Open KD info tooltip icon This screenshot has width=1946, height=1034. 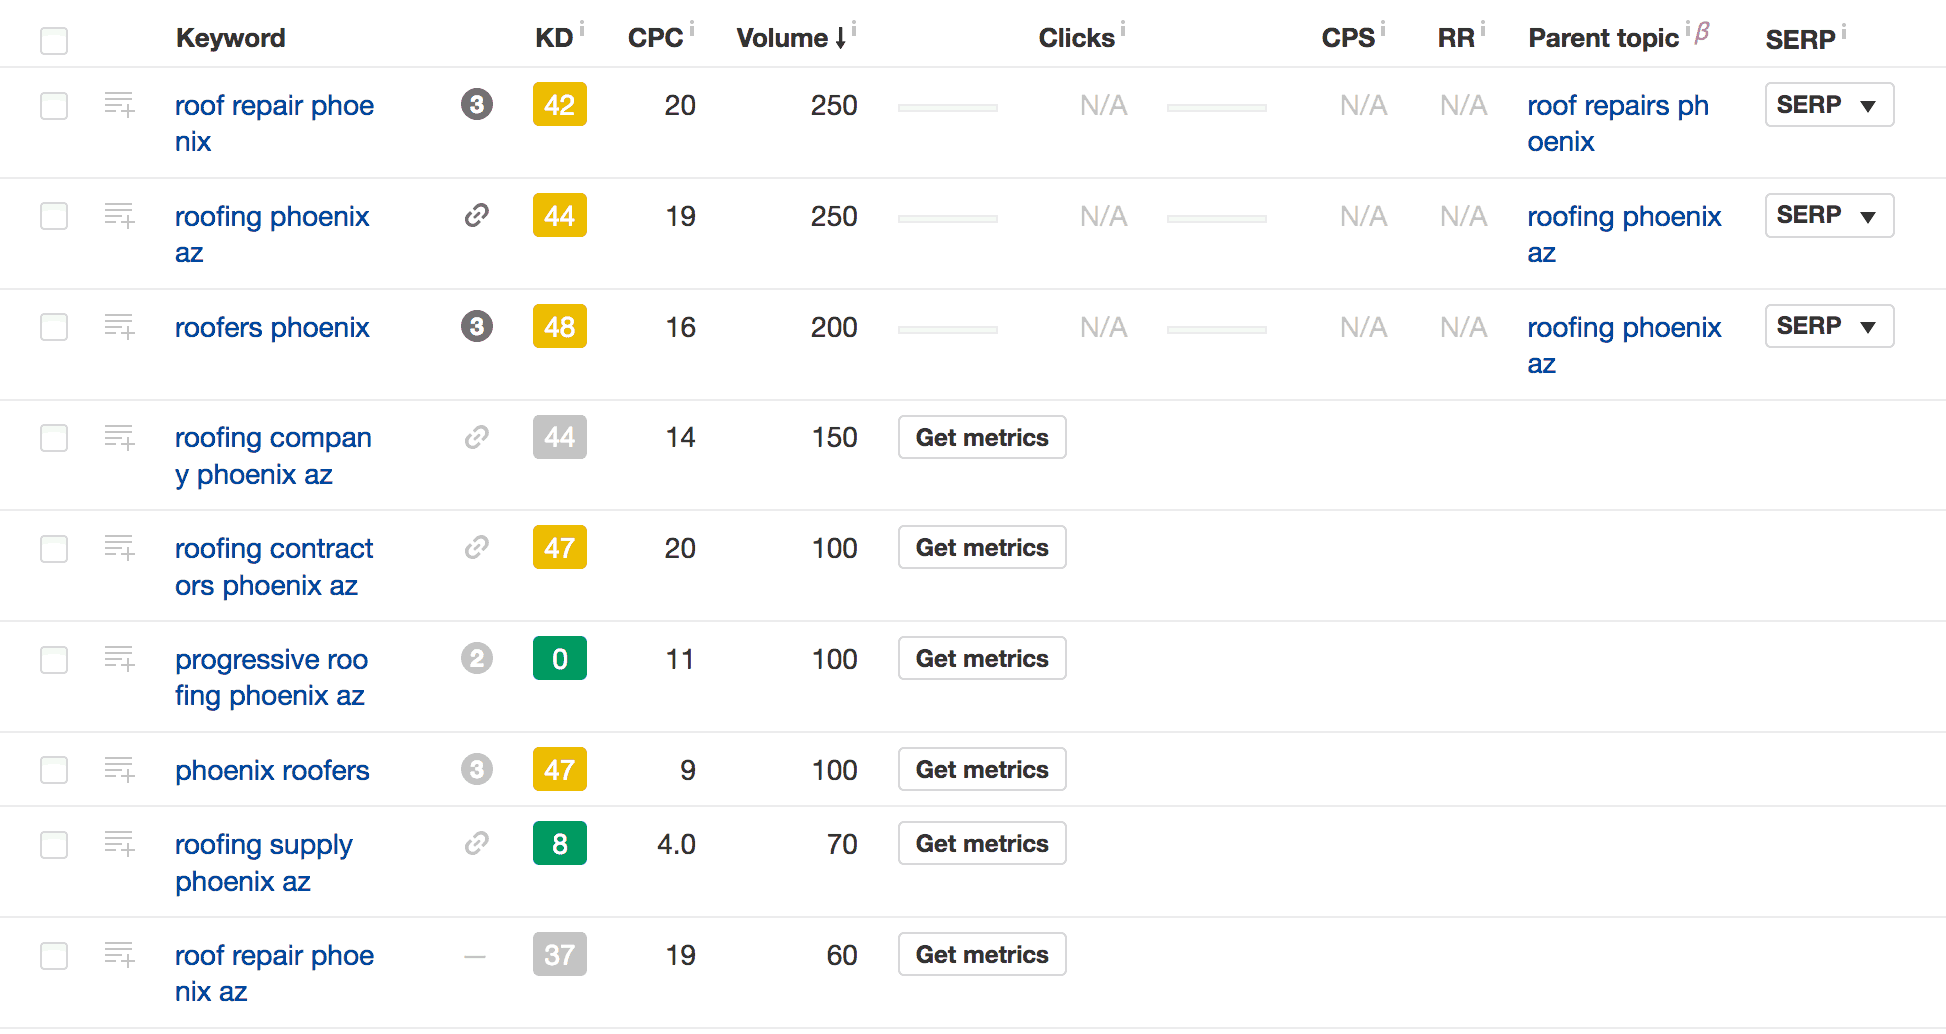tap(582, 28)
